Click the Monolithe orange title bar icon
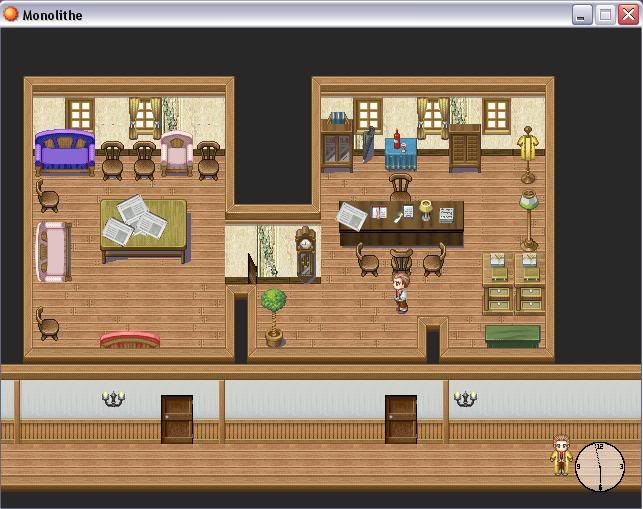Image resolution: width=643 pixels, height=509 pixels. click(x=11, y=14)
